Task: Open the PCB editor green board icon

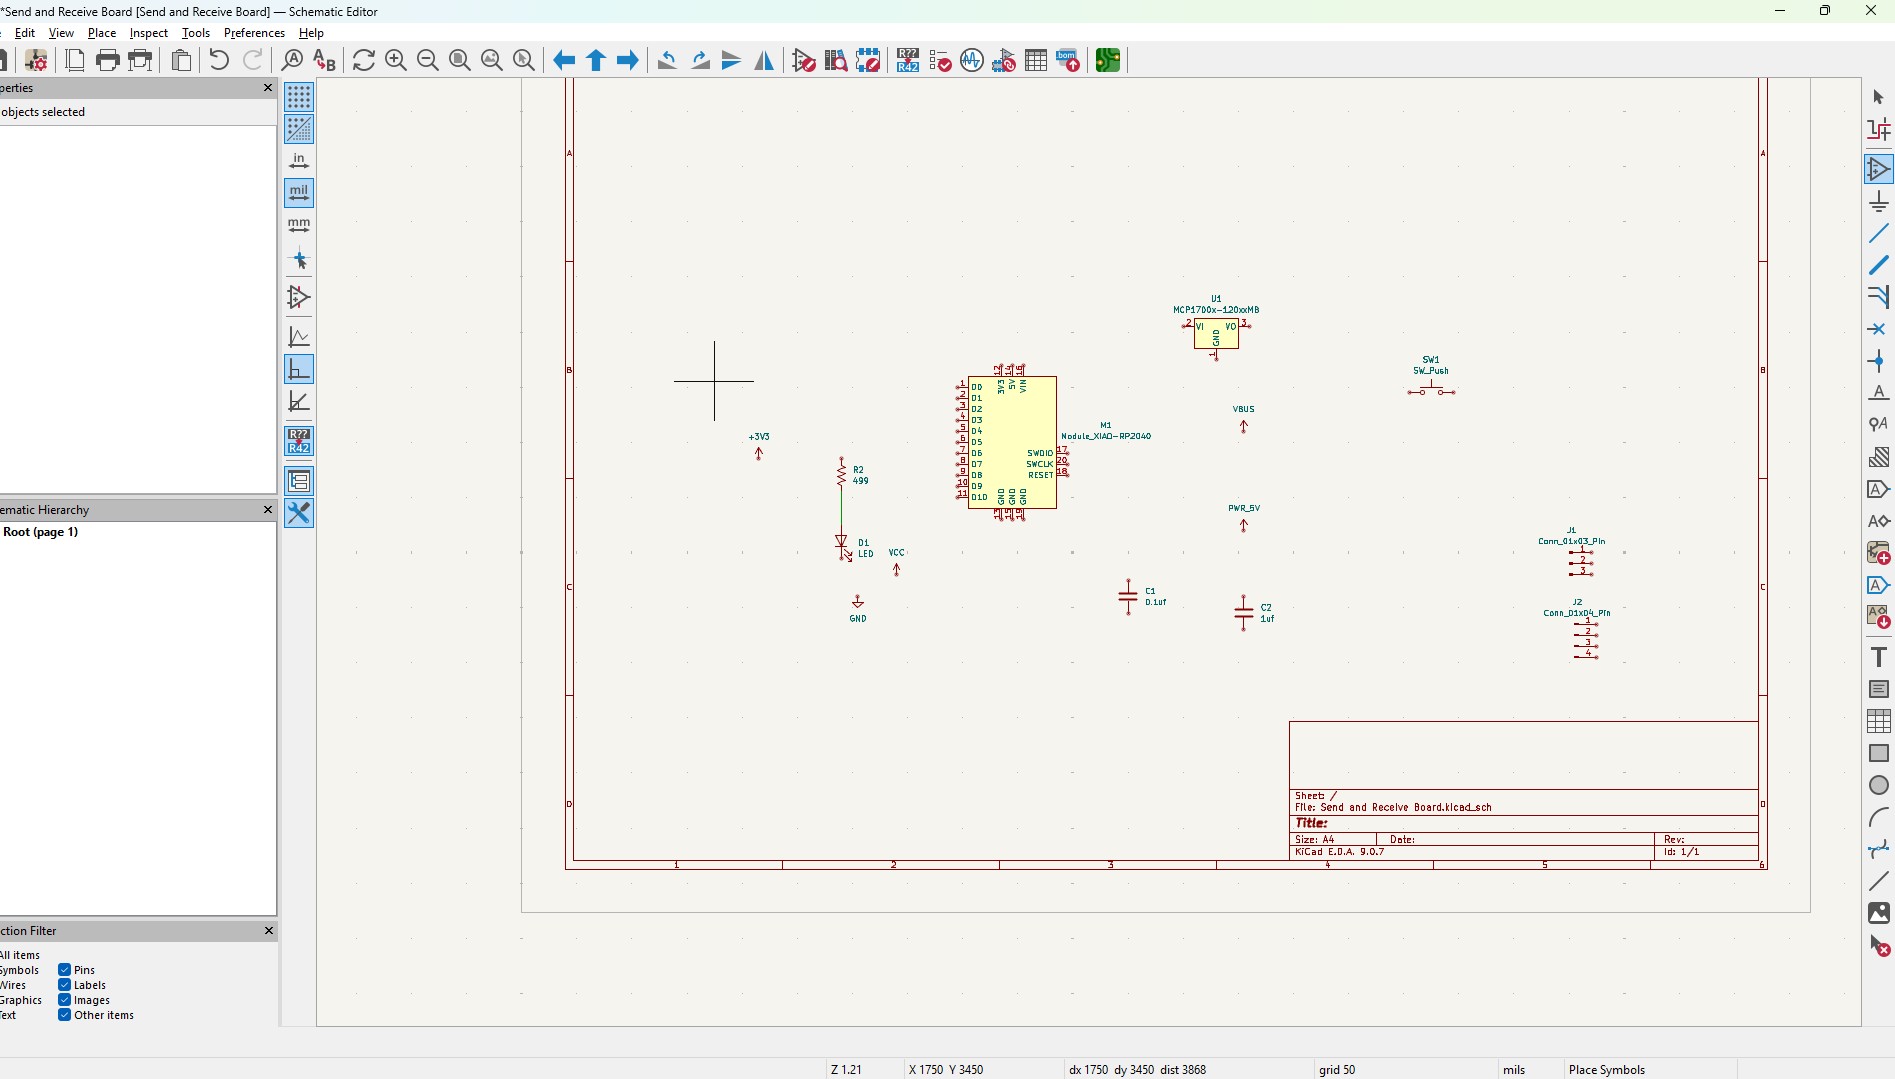Action: pyautogui.click(x=1107, y=61)
